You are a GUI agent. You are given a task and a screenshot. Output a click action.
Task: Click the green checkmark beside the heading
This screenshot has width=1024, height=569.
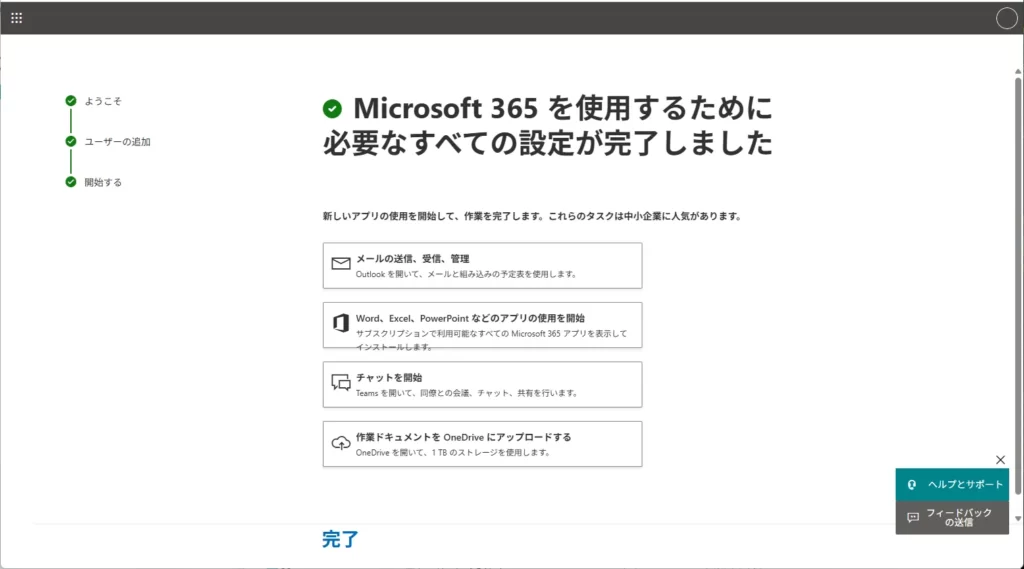pyautogui.click(x=332, y=108)
